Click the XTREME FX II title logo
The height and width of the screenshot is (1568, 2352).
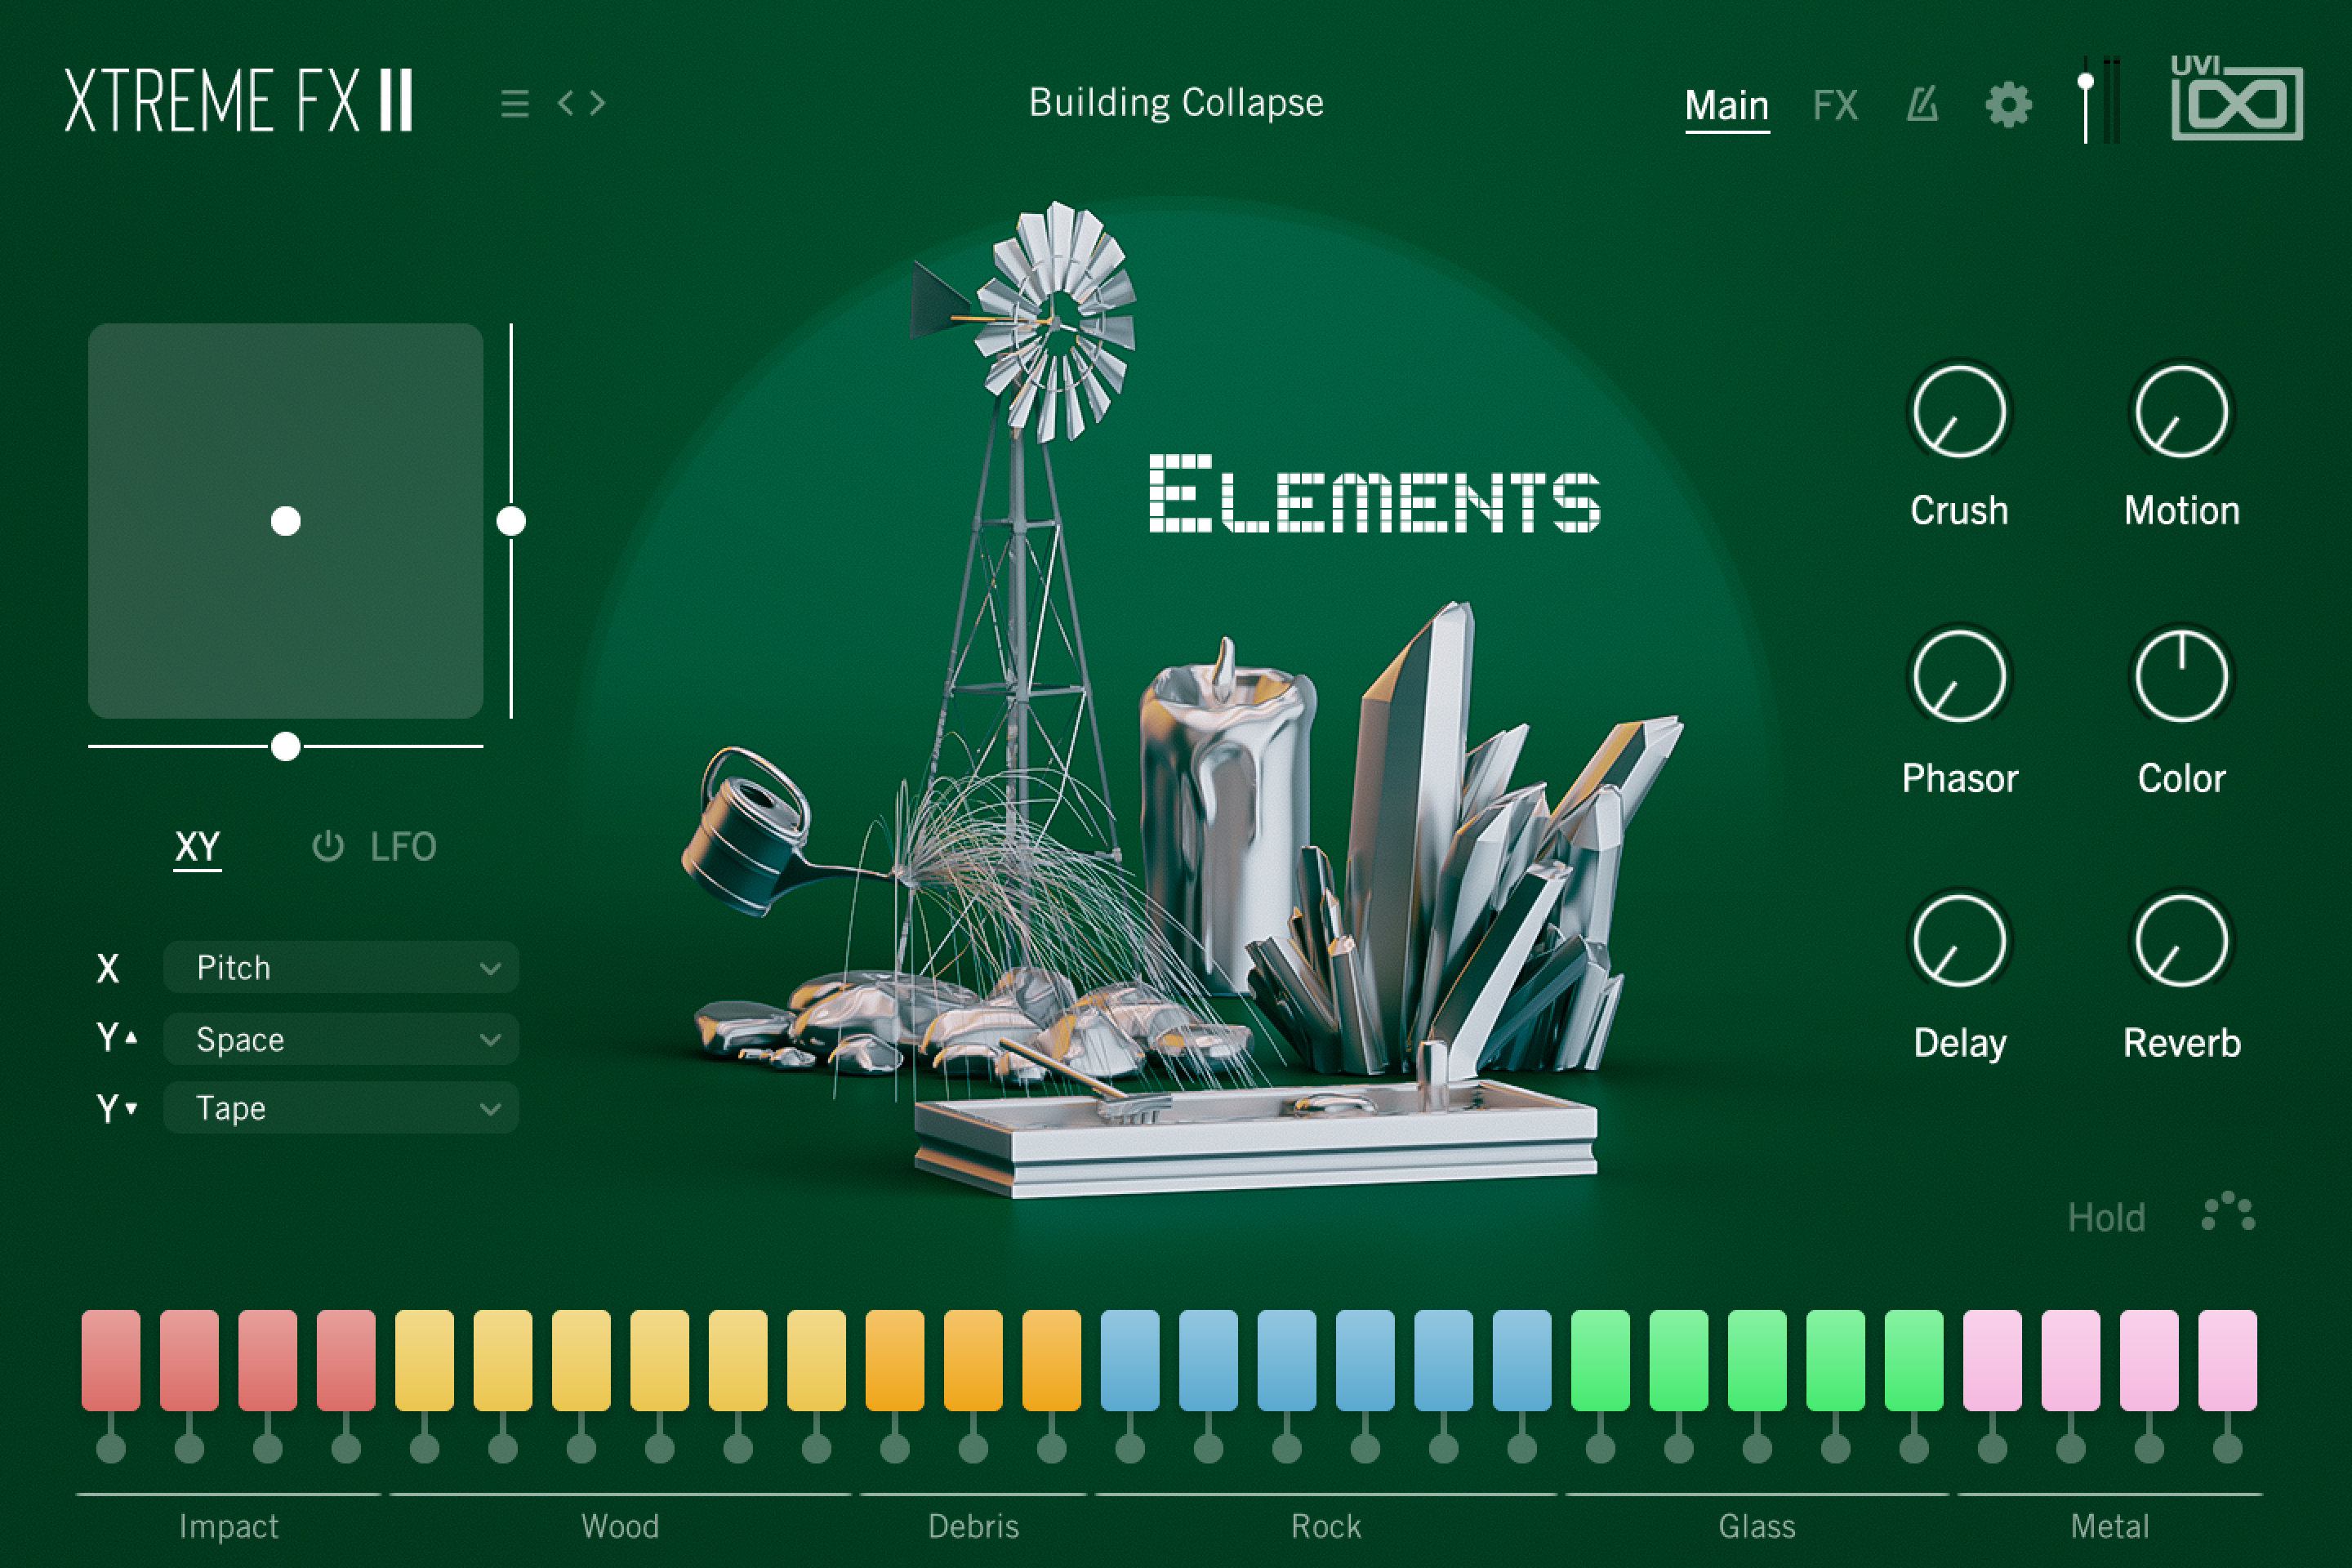(x=239, y=100)
